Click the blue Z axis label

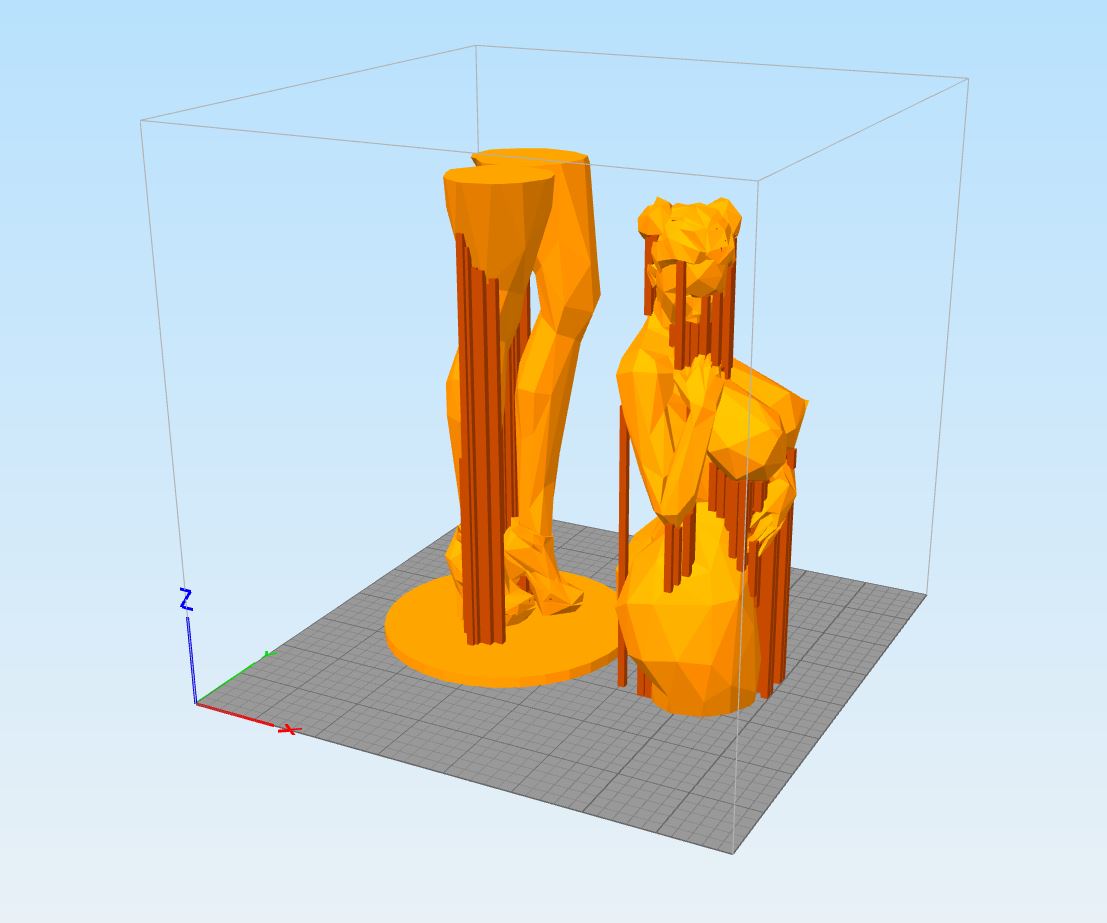click(186, 600)
